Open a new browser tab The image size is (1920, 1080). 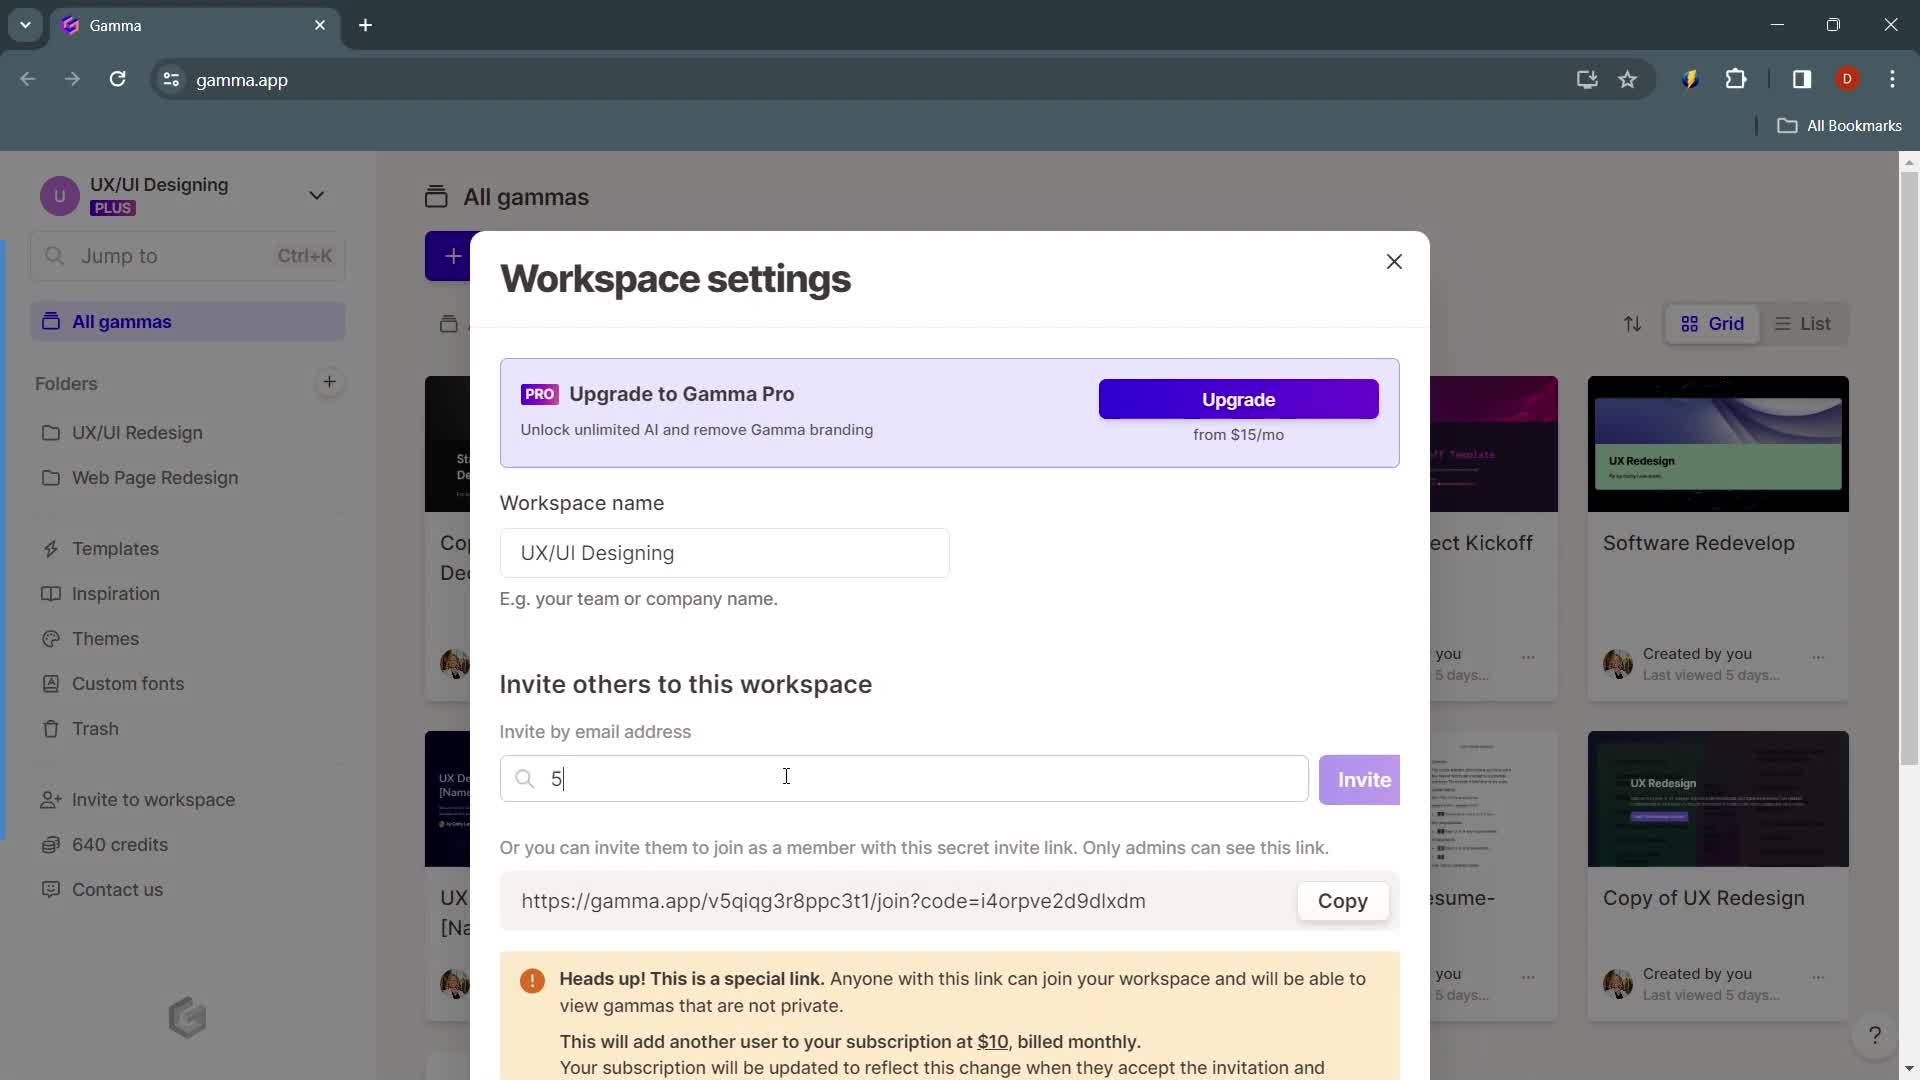tap(365, 25)
